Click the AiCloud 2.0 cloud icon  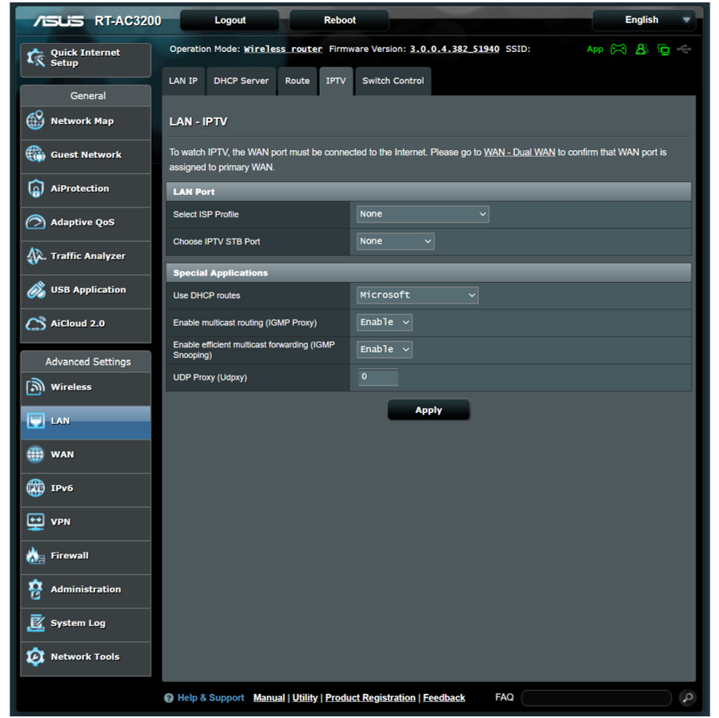click(x=35, y=324)
